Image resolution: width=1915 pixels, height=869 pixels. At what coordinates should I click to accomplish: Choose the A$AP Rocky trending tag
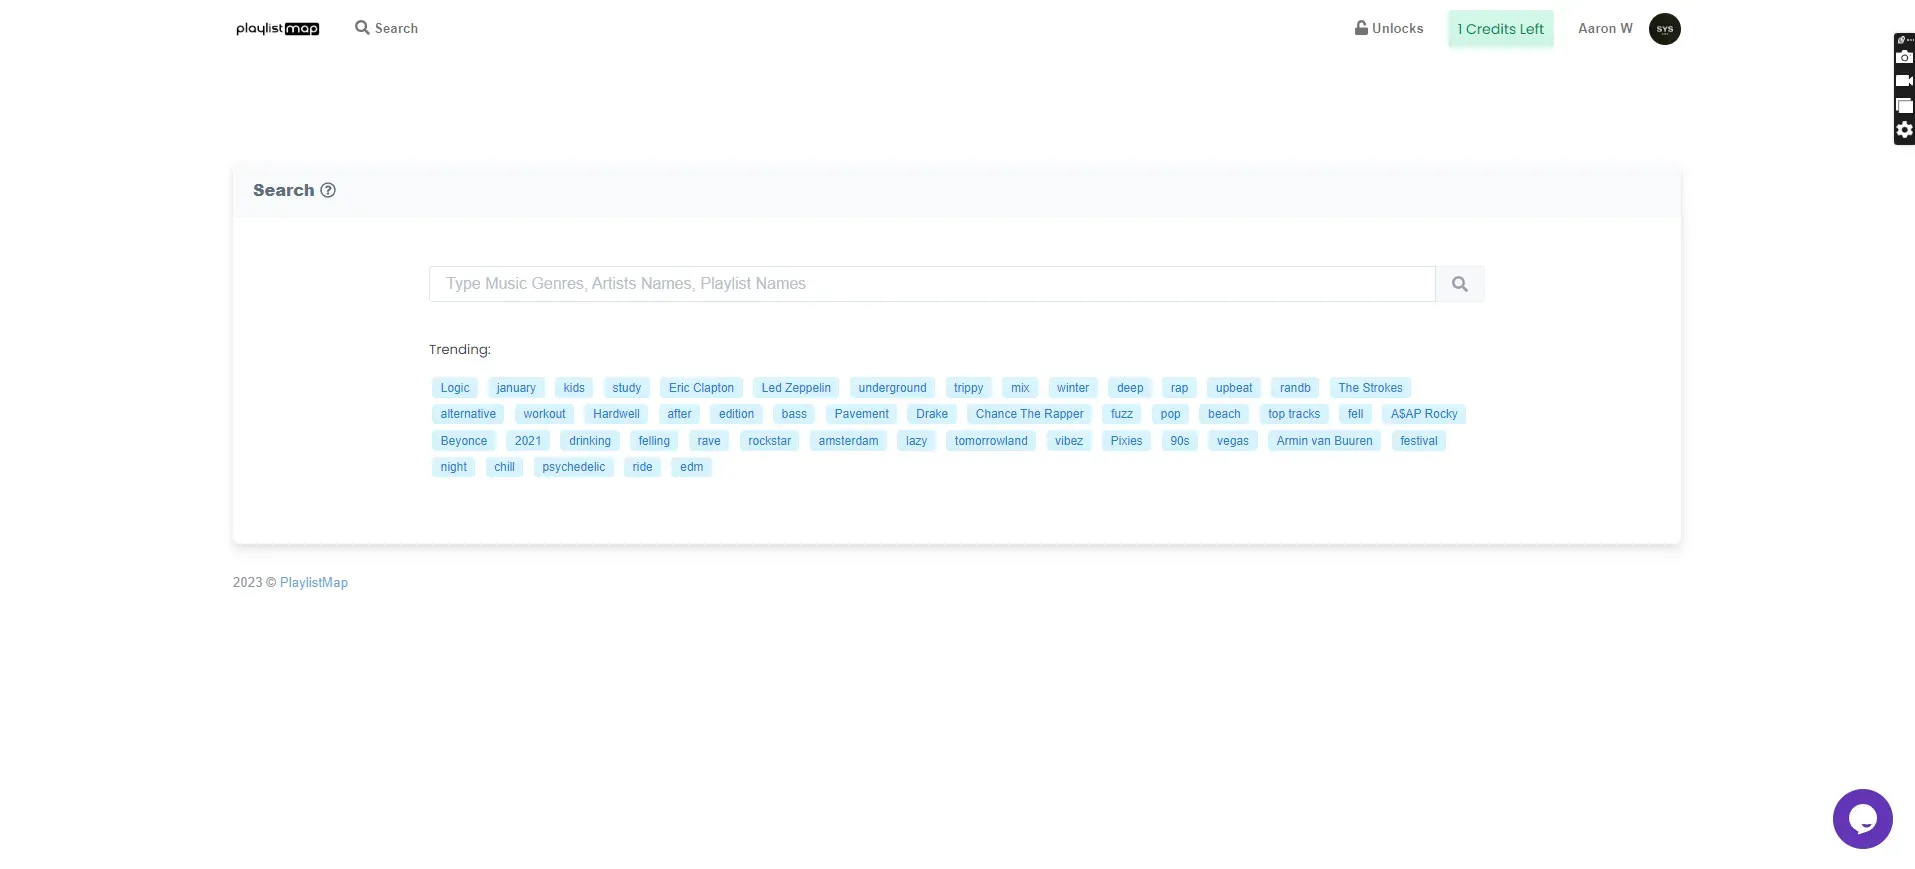click(1424, 414)
